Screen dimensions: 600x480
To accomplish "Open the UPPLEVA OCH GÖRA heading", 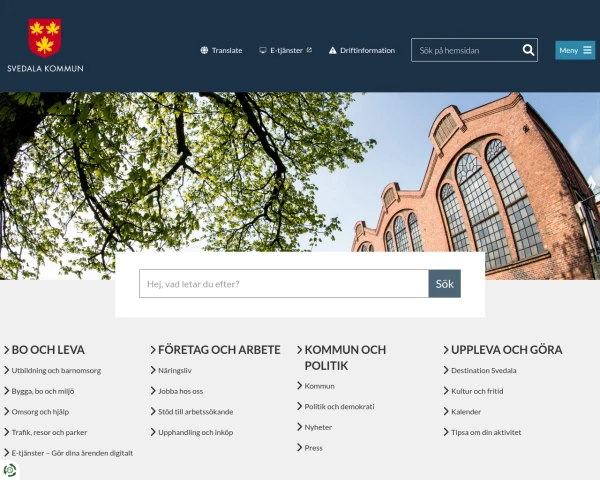I will tap(507, 349).
